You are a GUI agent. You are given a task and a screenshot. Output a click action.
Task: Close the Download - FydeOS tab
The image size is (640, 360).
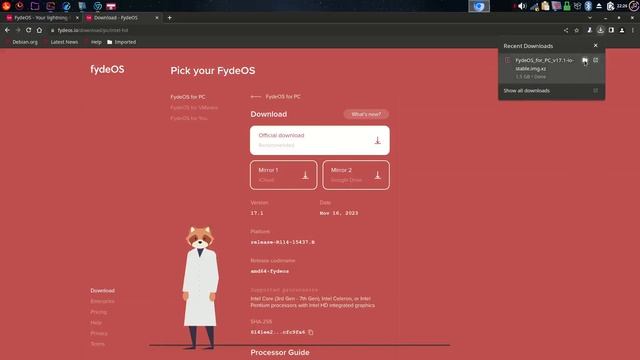pos(157,18)
